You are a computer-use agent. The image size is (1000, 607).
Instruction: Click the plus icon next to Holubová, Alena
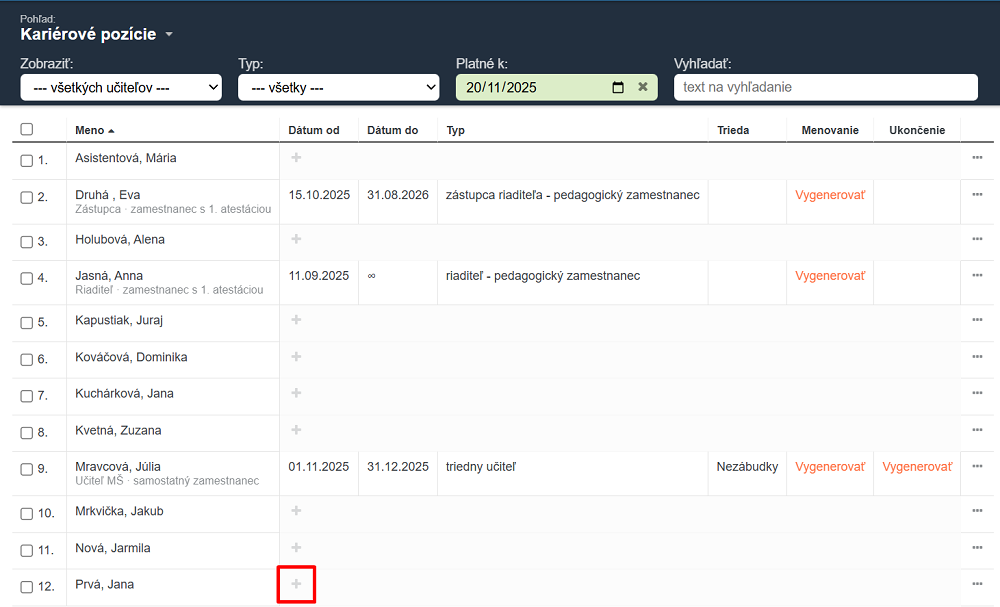click(x=296, y=239)
